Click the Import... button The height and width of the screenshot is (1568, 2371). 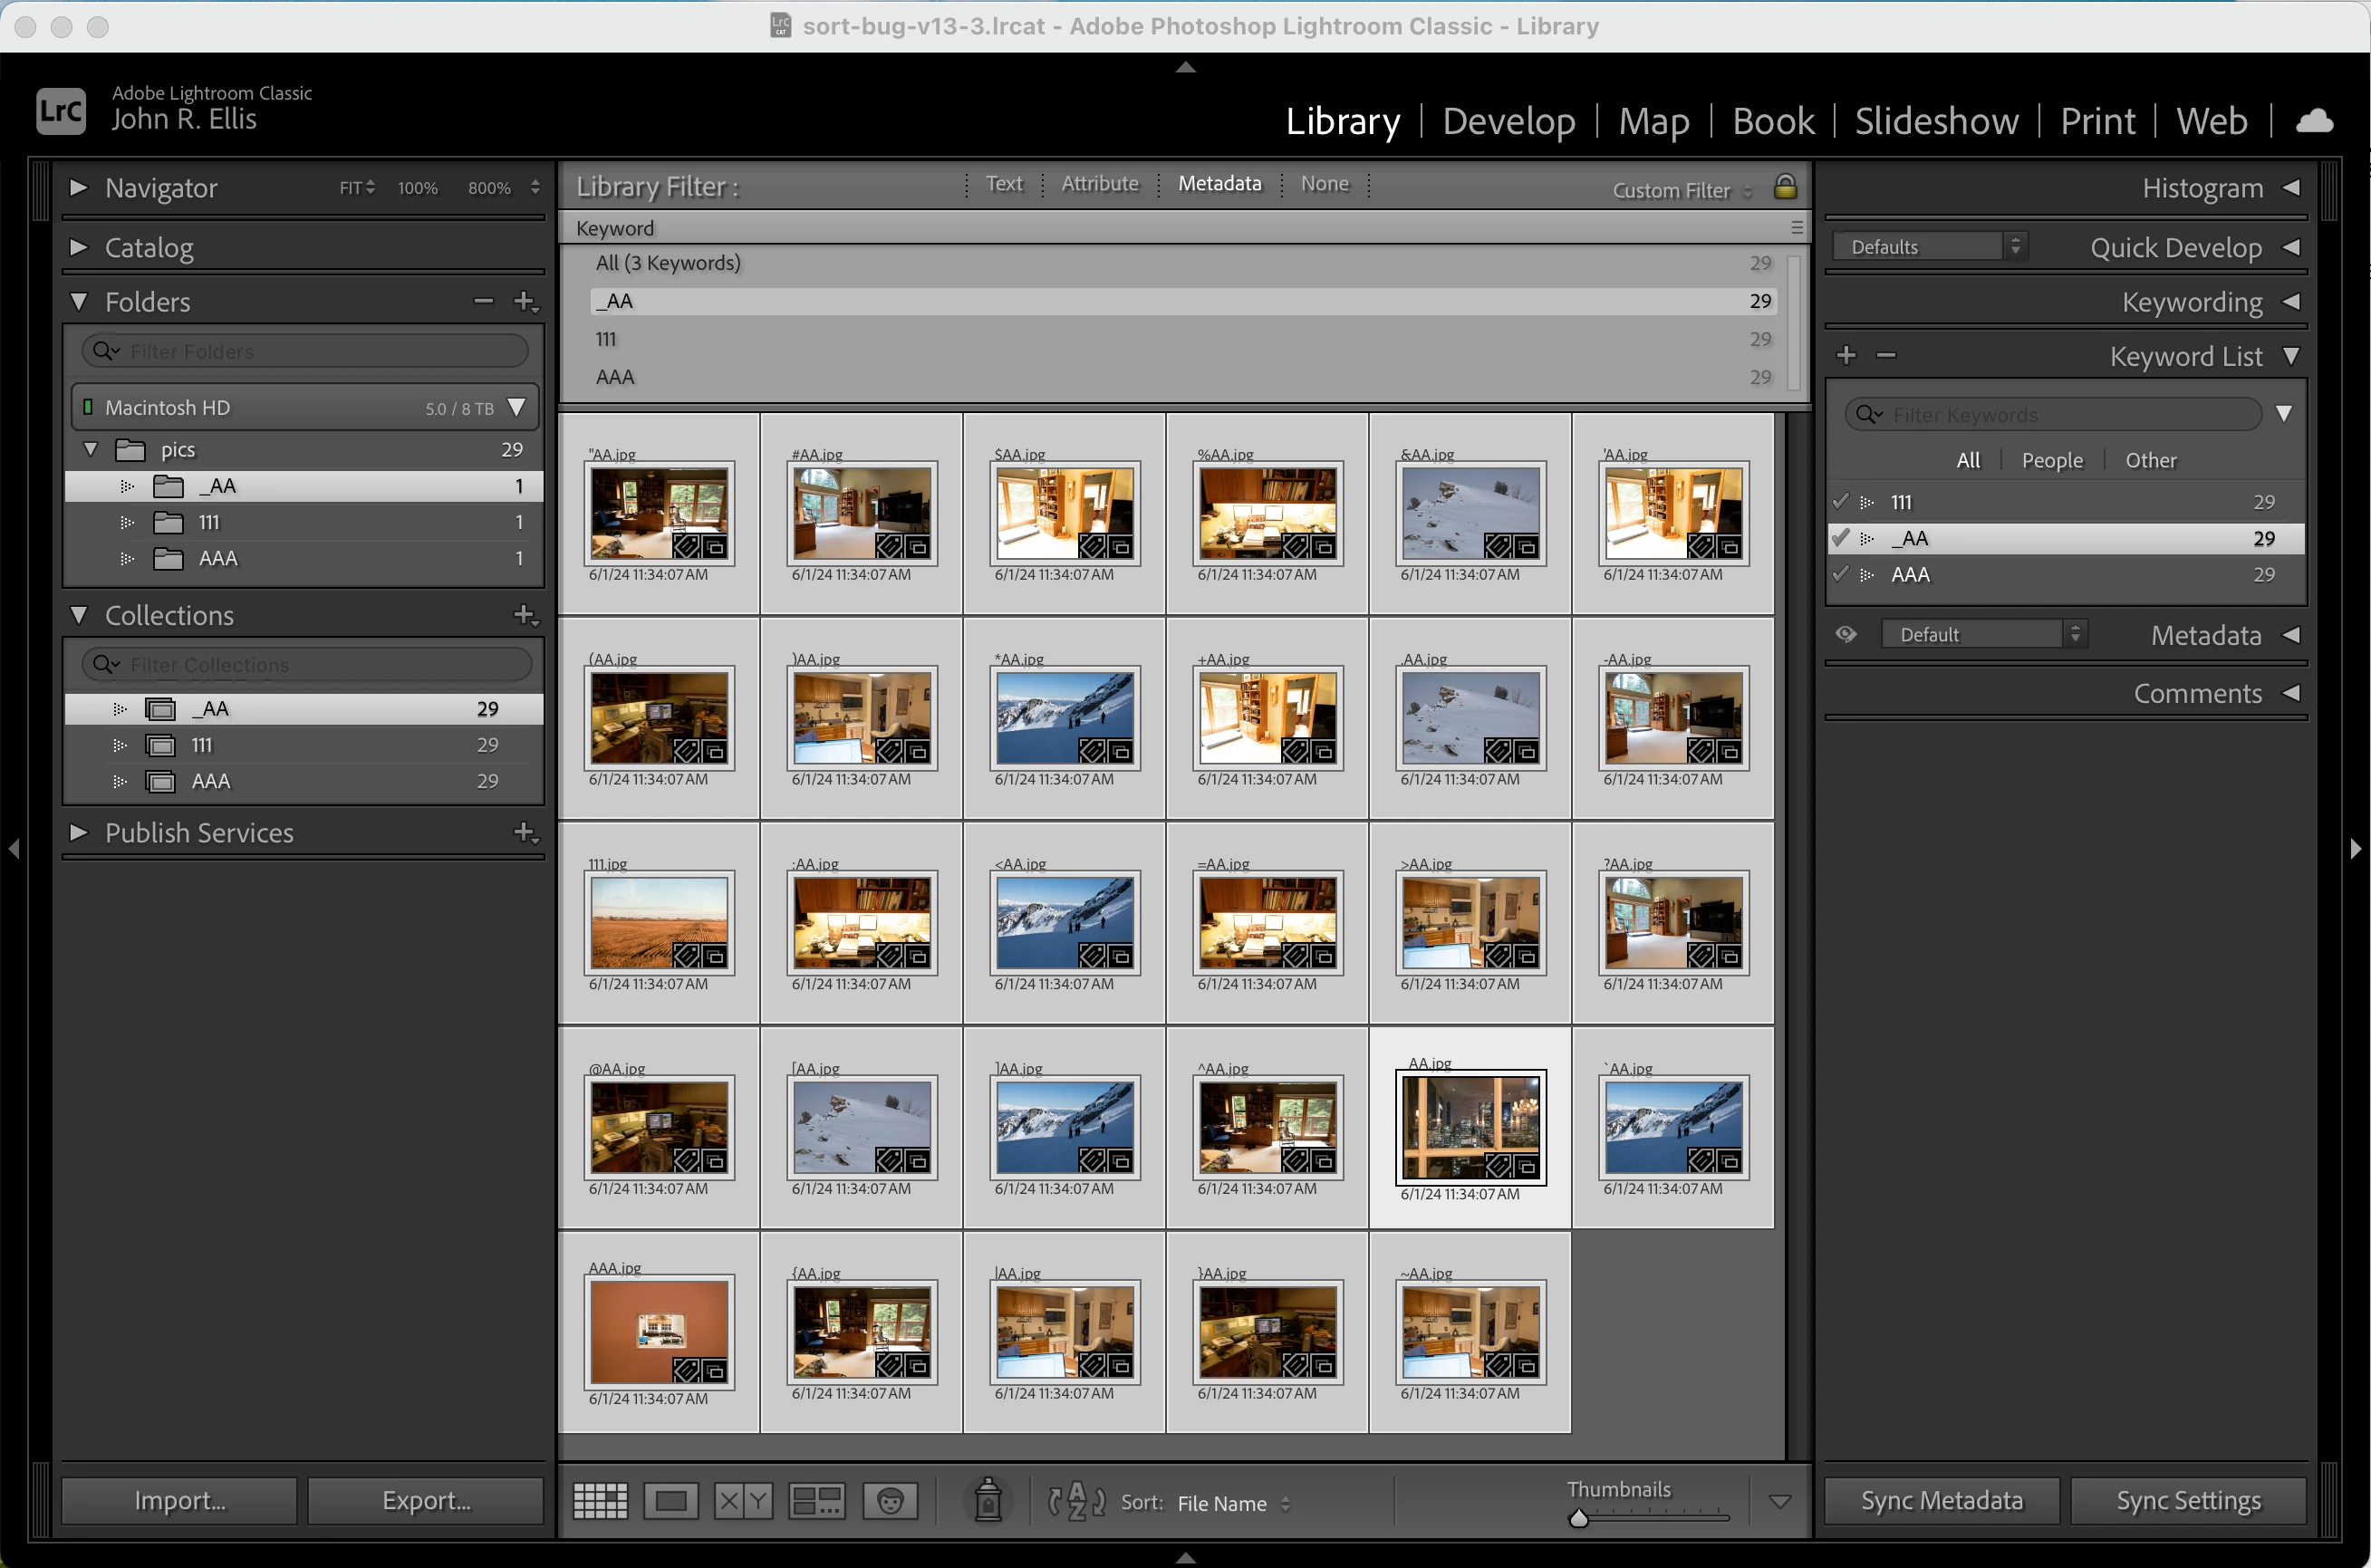tap(179, 1500)
